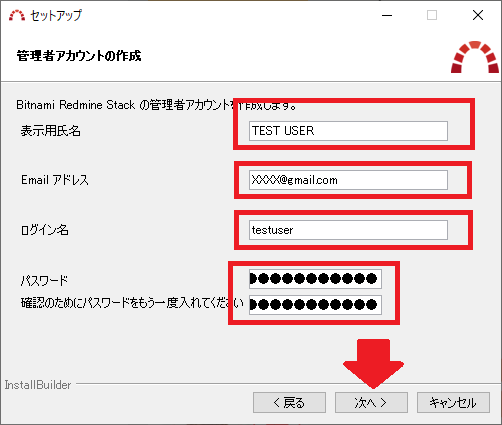
Task: Click the セットアップ window title text
Action: (x=56, y=15)
